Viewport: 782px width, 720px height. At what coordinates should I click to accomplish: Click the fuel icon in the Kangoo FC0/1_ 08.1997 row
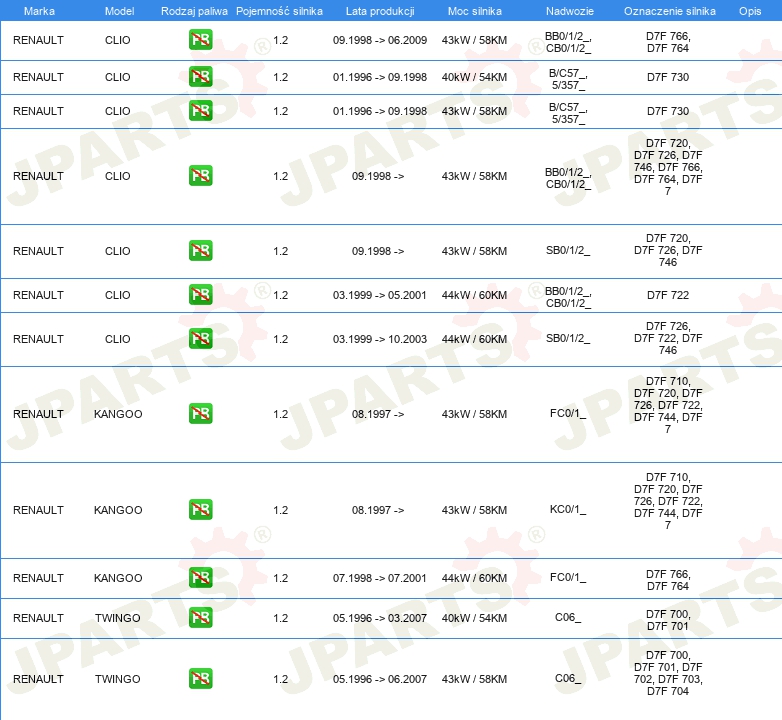coord(200,414)
